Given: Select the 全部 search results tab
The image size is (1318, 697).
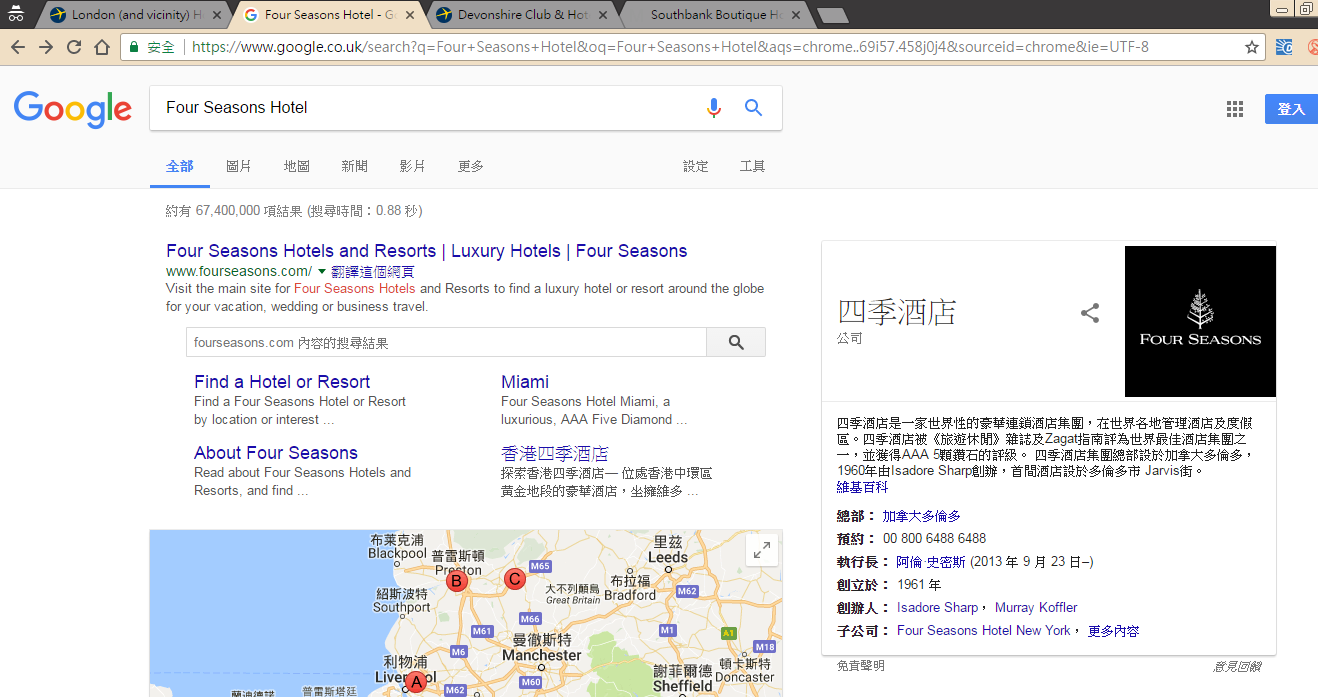Looking at the screenshot, I should [180, 166].
